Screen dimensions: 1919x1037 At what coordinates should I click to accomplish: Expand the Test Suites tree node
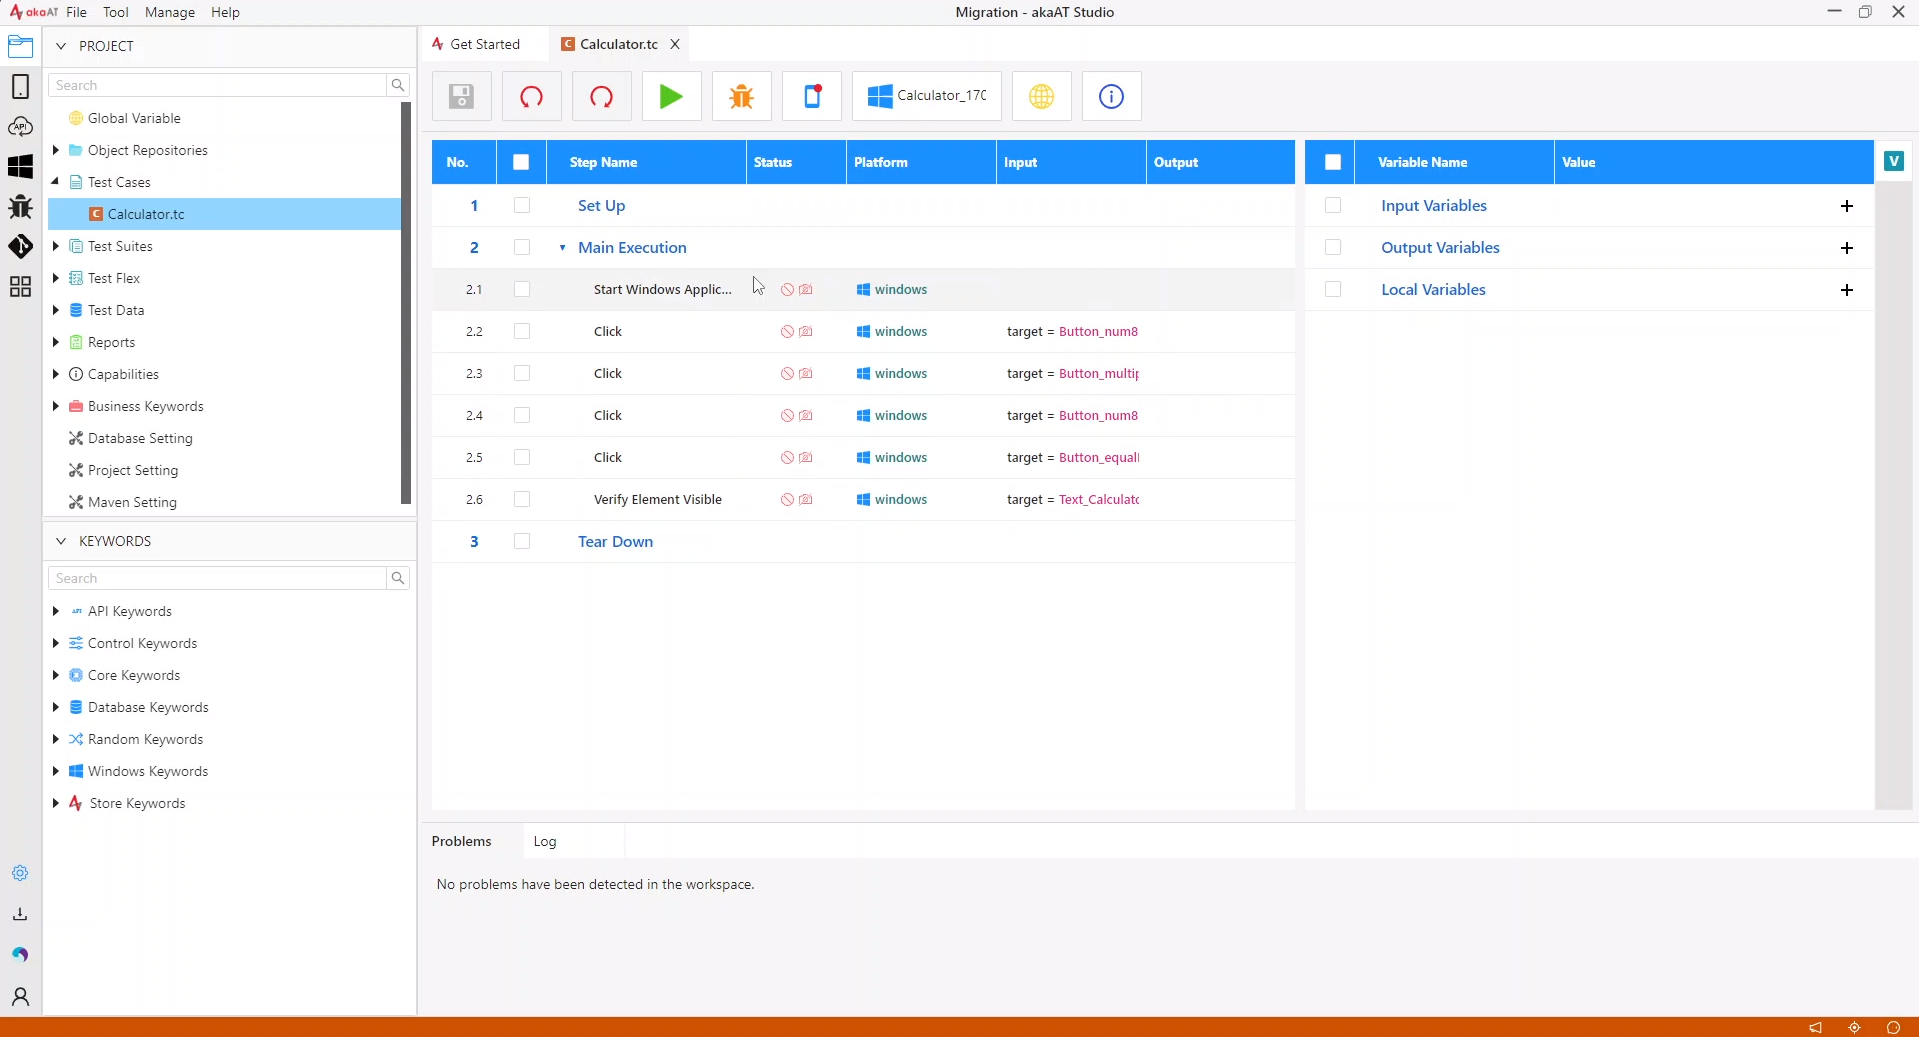(56, 246)
